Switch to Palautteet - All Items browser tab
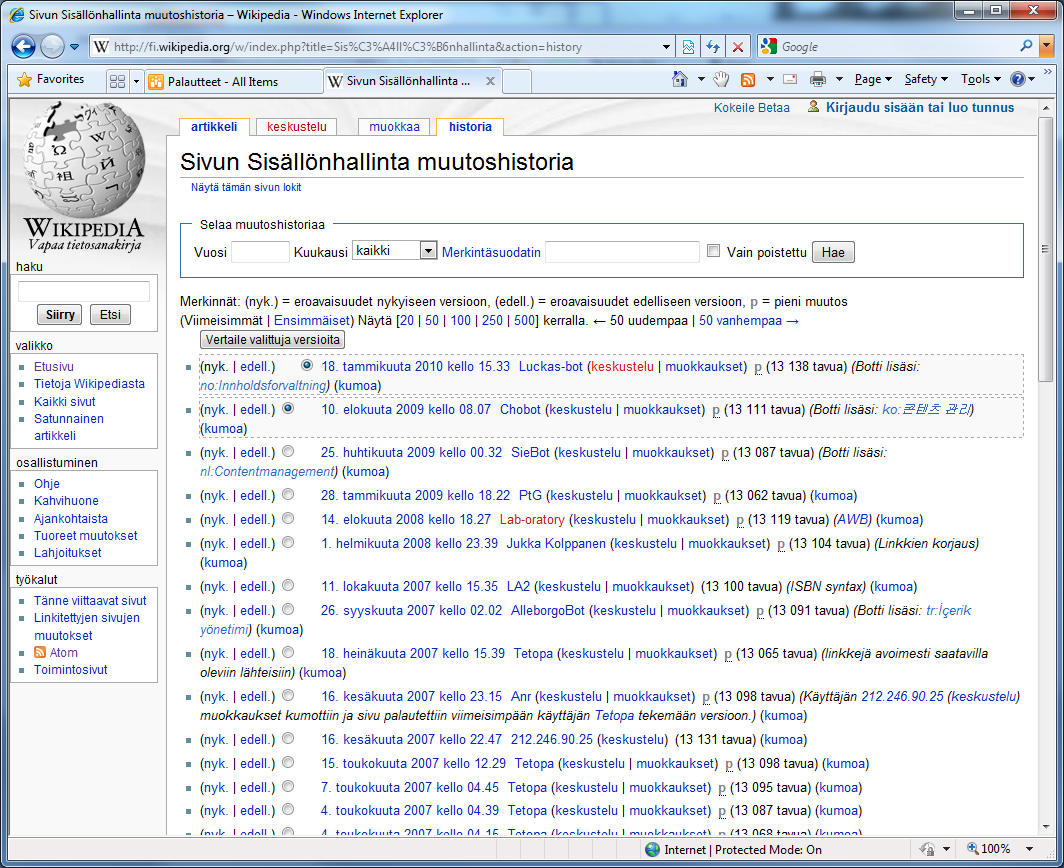Image resolution: width=1064 pixels, height=868 pixels. point(234,81)
